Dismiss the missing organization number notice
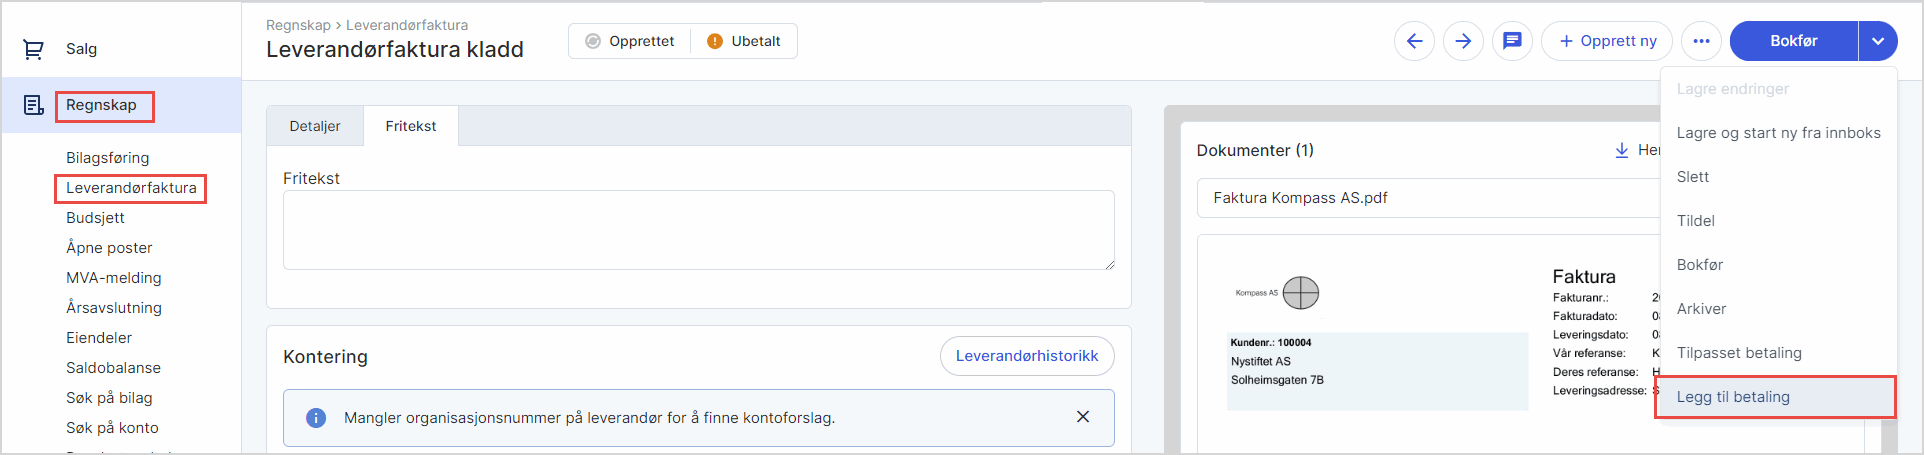This screenshot has width=1924, height=455. [x=1082, y=417]
